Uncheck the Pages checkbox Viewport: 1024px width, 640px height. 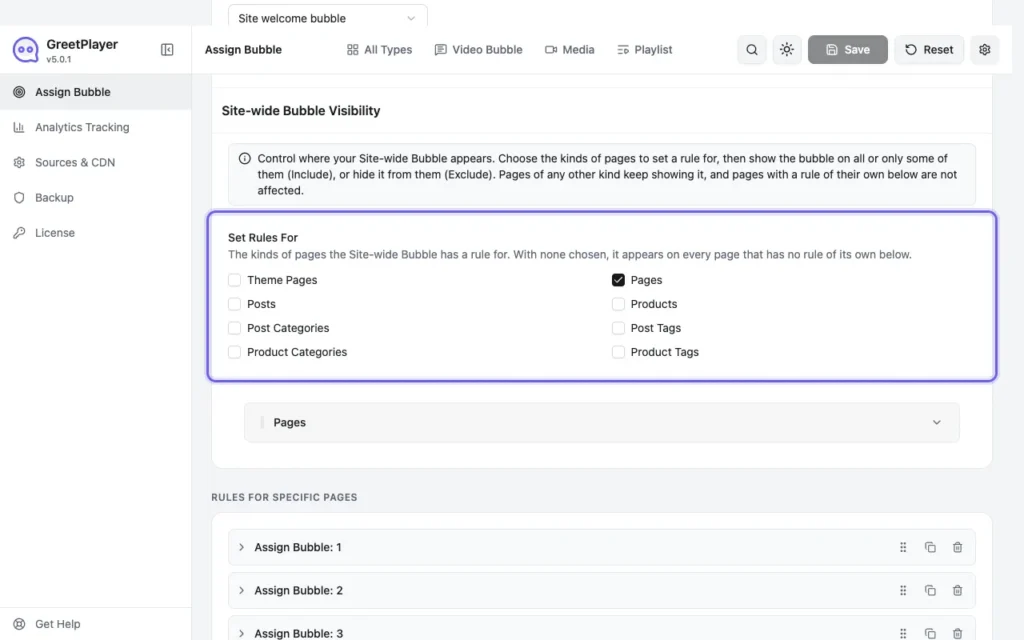click(x=618, y=280)
